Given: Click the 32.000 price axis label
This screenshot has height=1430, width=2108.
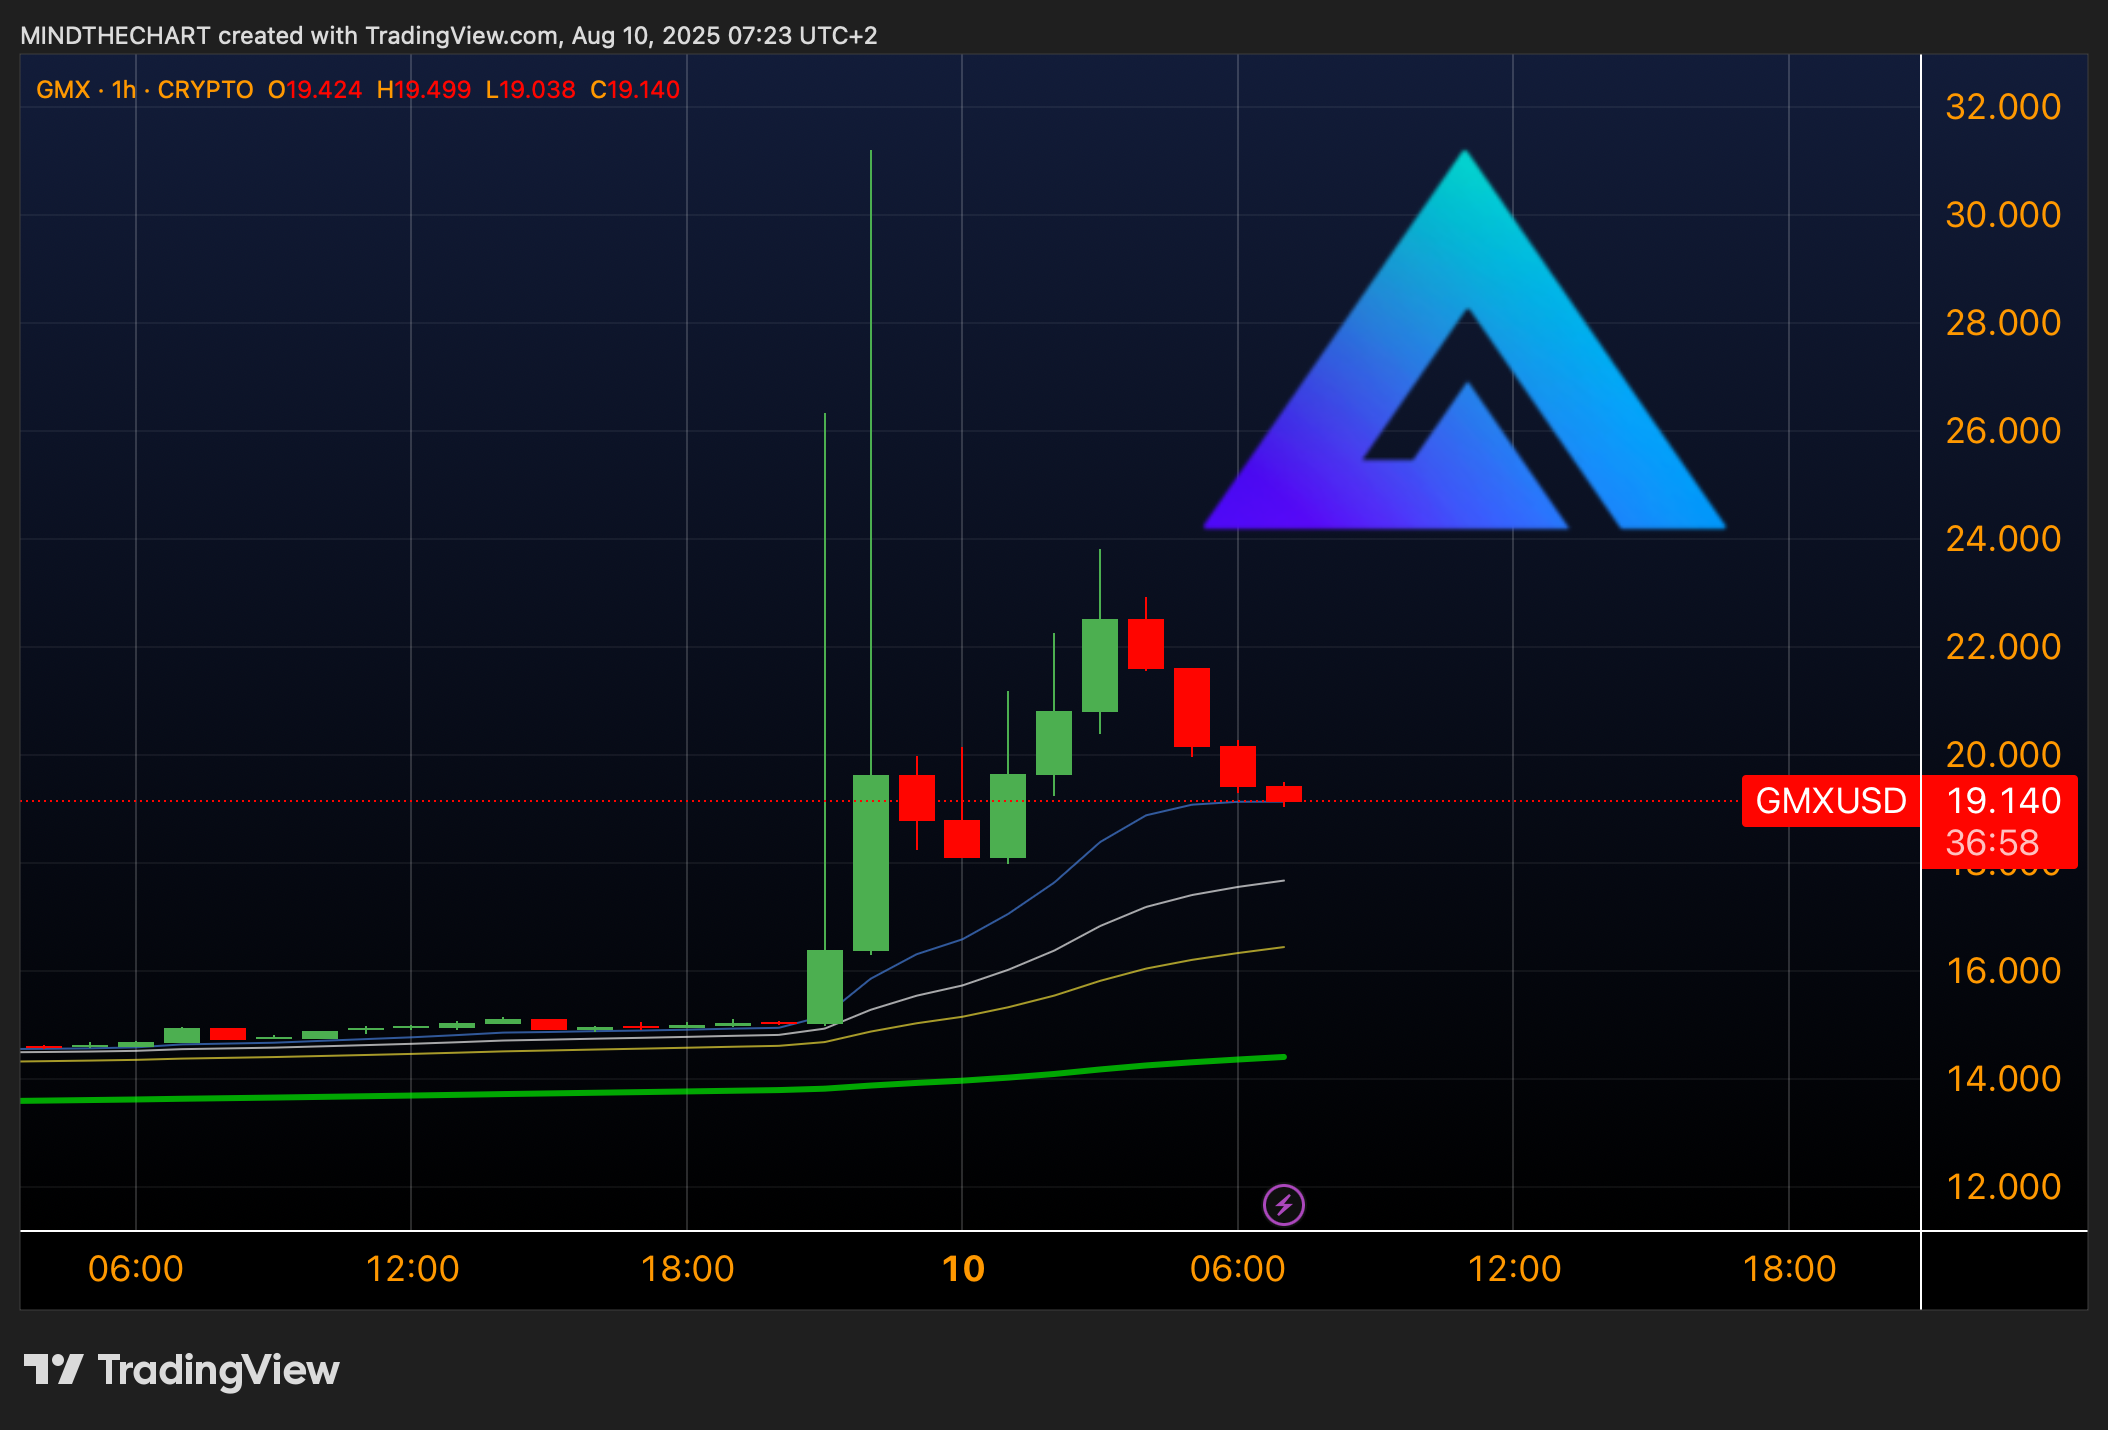Looking at the screenshot, I should [x=2003, y=107].
